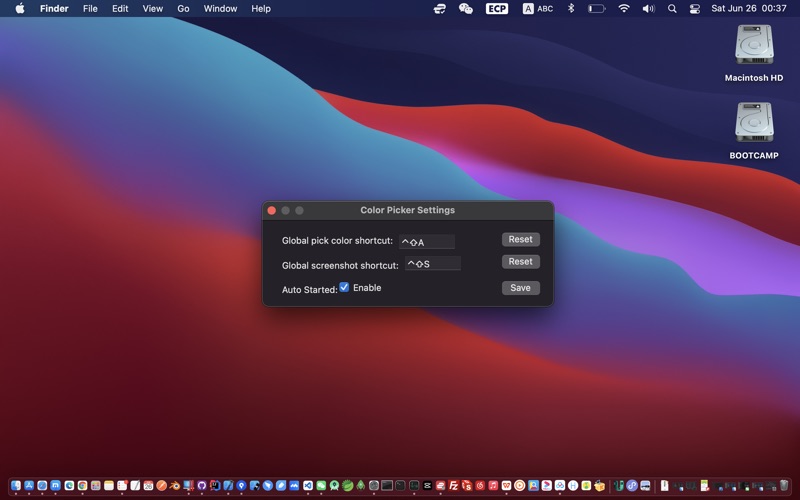800x500 pixels.
Task: Click the ECP menu bar icon
Action: (x=497, y=9)
